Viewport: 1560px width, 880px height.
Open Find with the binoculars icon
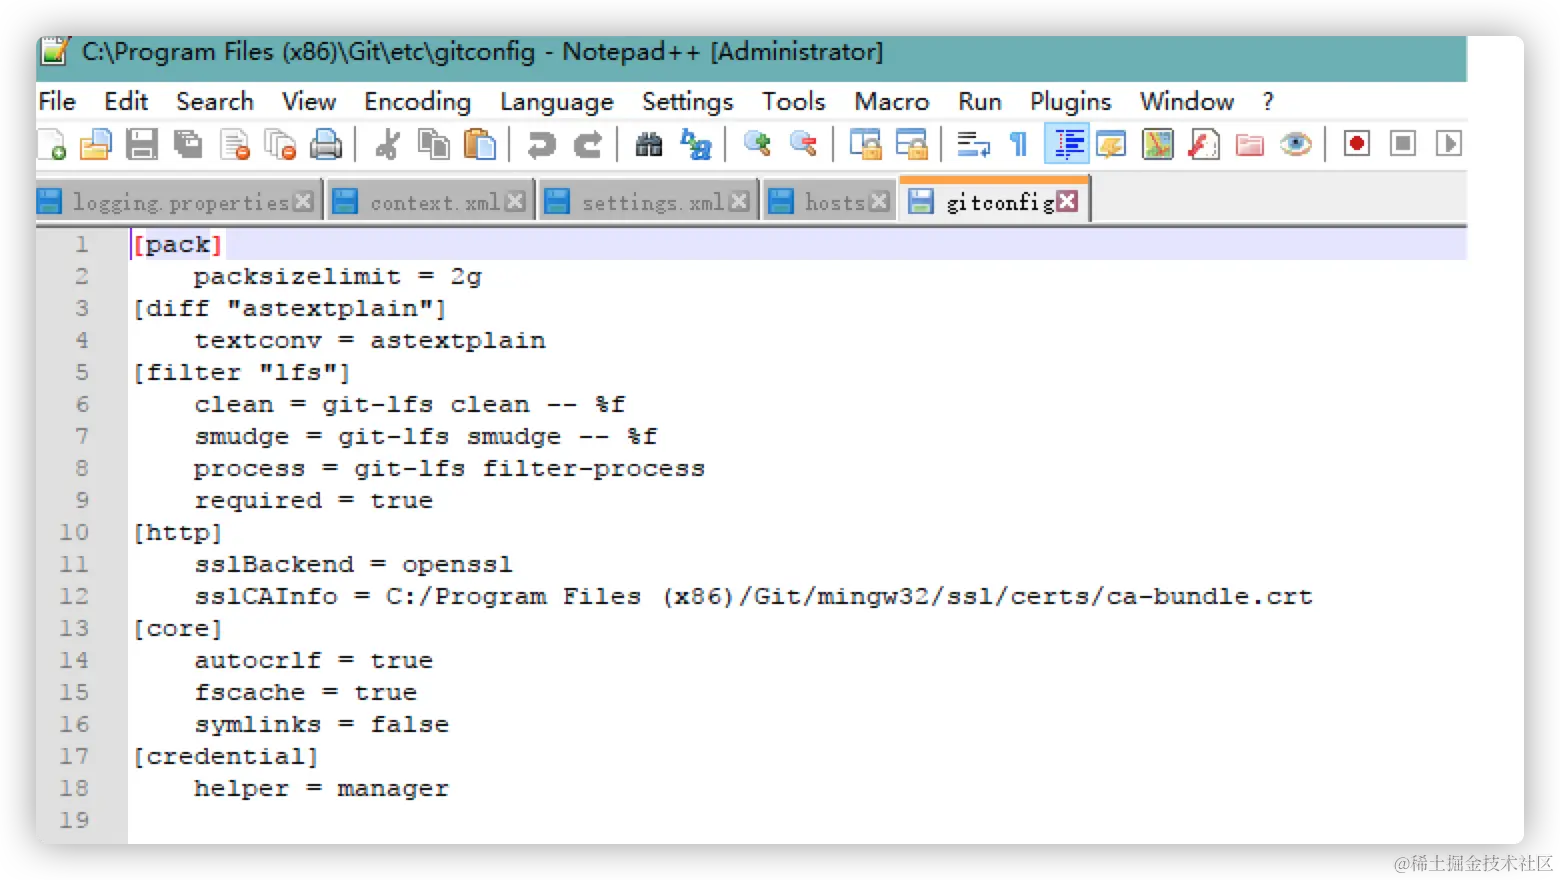649,145
